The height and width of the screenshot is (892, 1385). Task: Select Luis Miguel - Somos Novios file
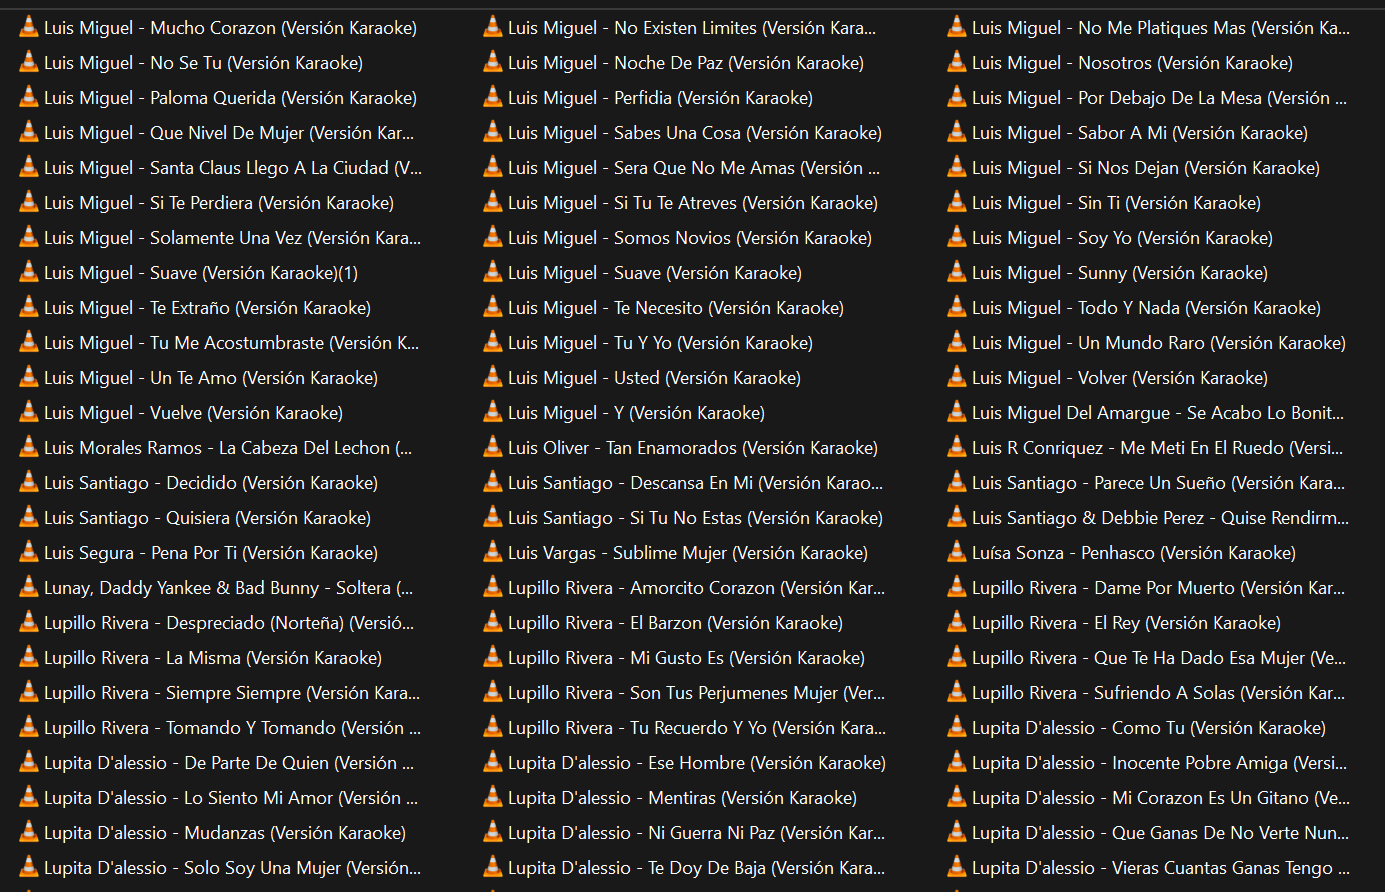pyautogui.click(x=689, y=238)
